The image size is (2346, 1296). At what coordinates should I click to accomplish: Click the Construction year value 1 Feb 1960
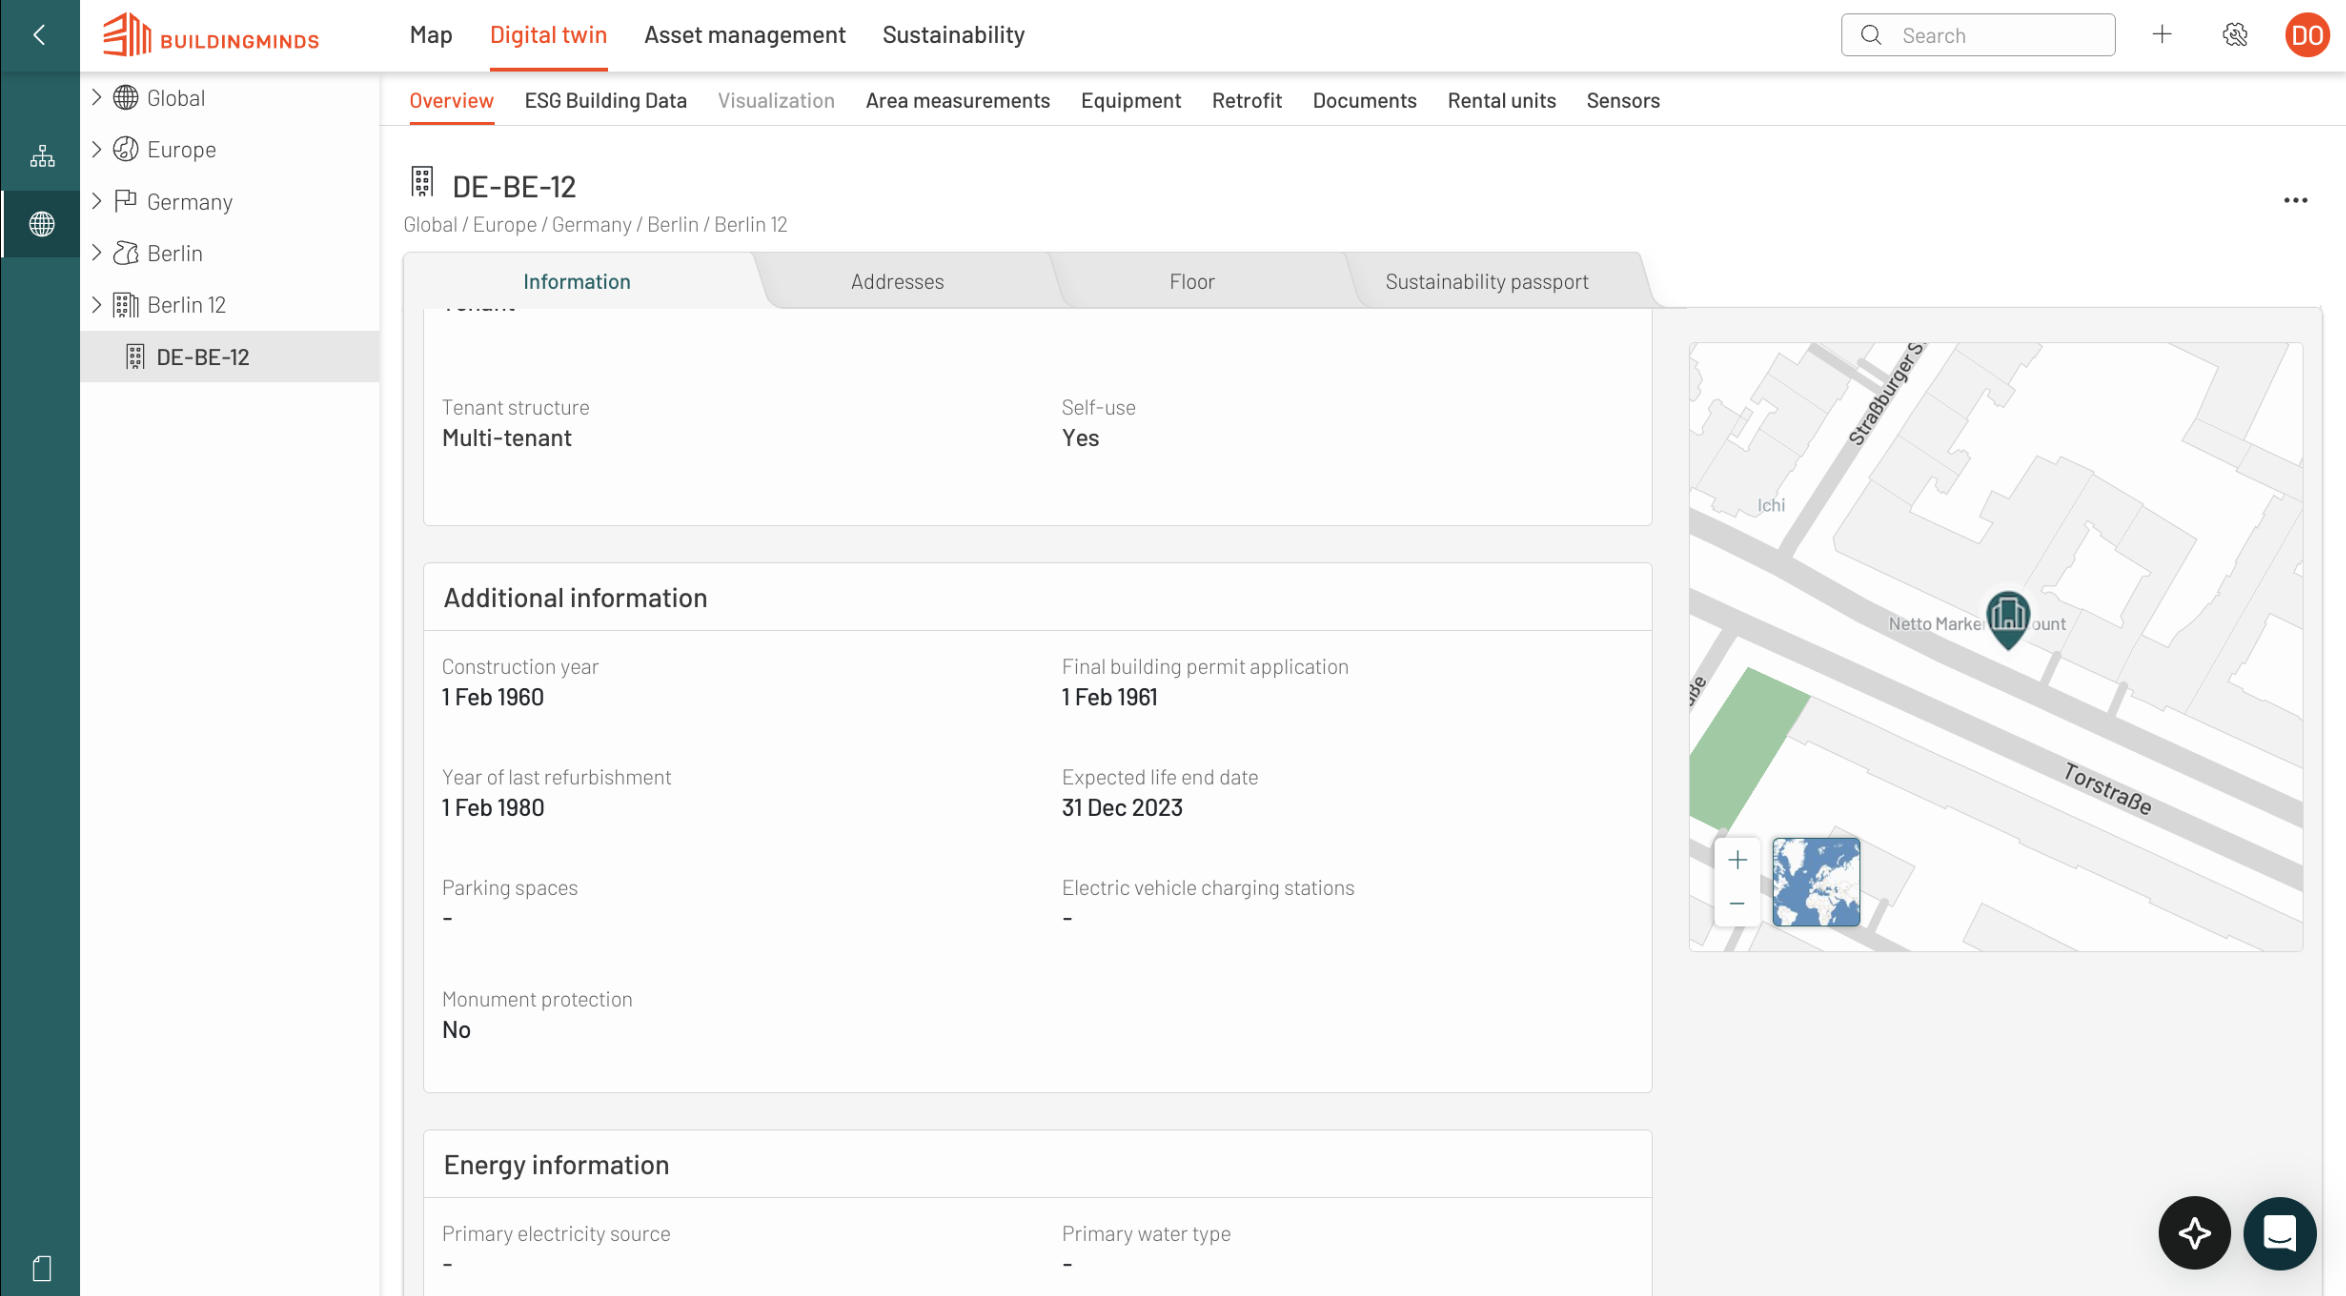[x=493, y=697]
